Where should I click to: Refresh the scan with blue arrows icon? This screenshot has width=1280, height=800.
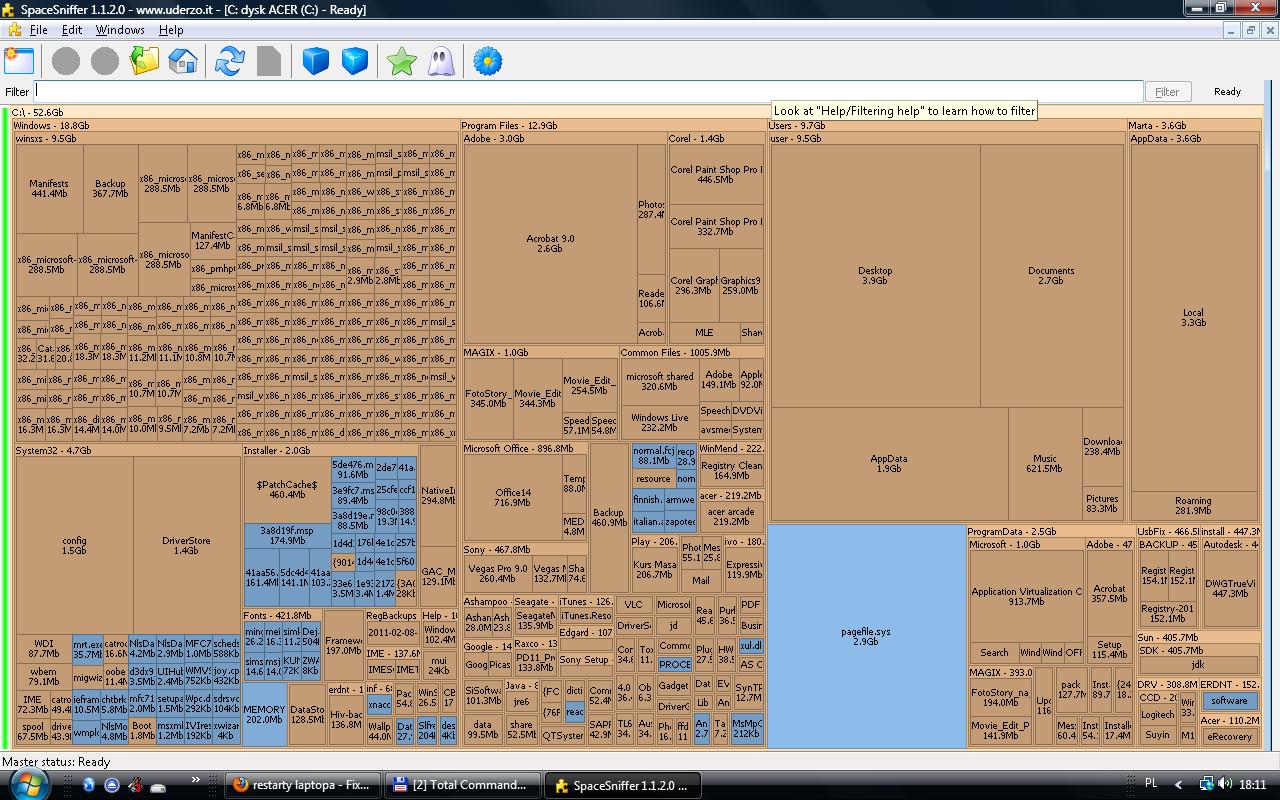(x=230, y=61)
